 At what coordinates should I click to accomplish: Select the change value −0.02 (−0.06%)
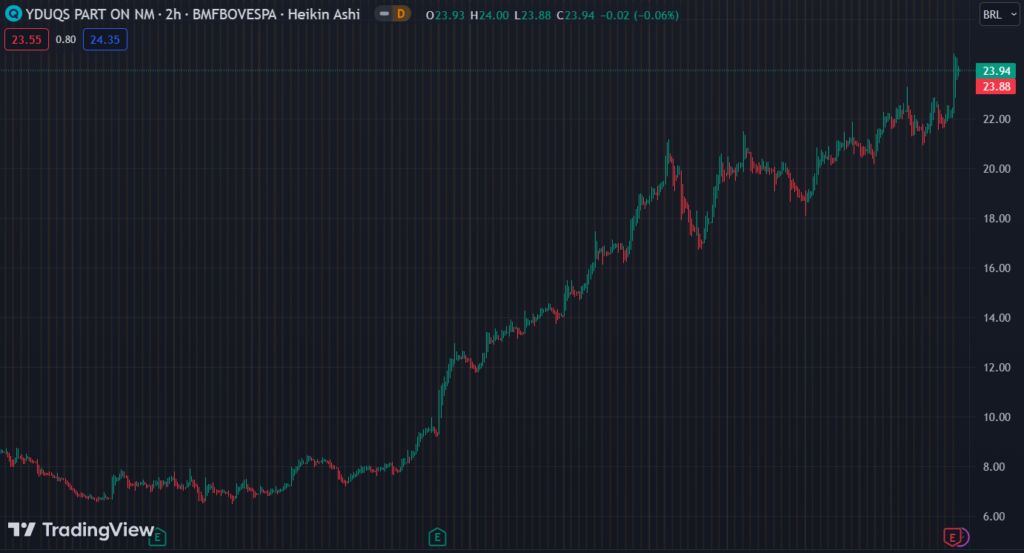(x=639, y=15)
